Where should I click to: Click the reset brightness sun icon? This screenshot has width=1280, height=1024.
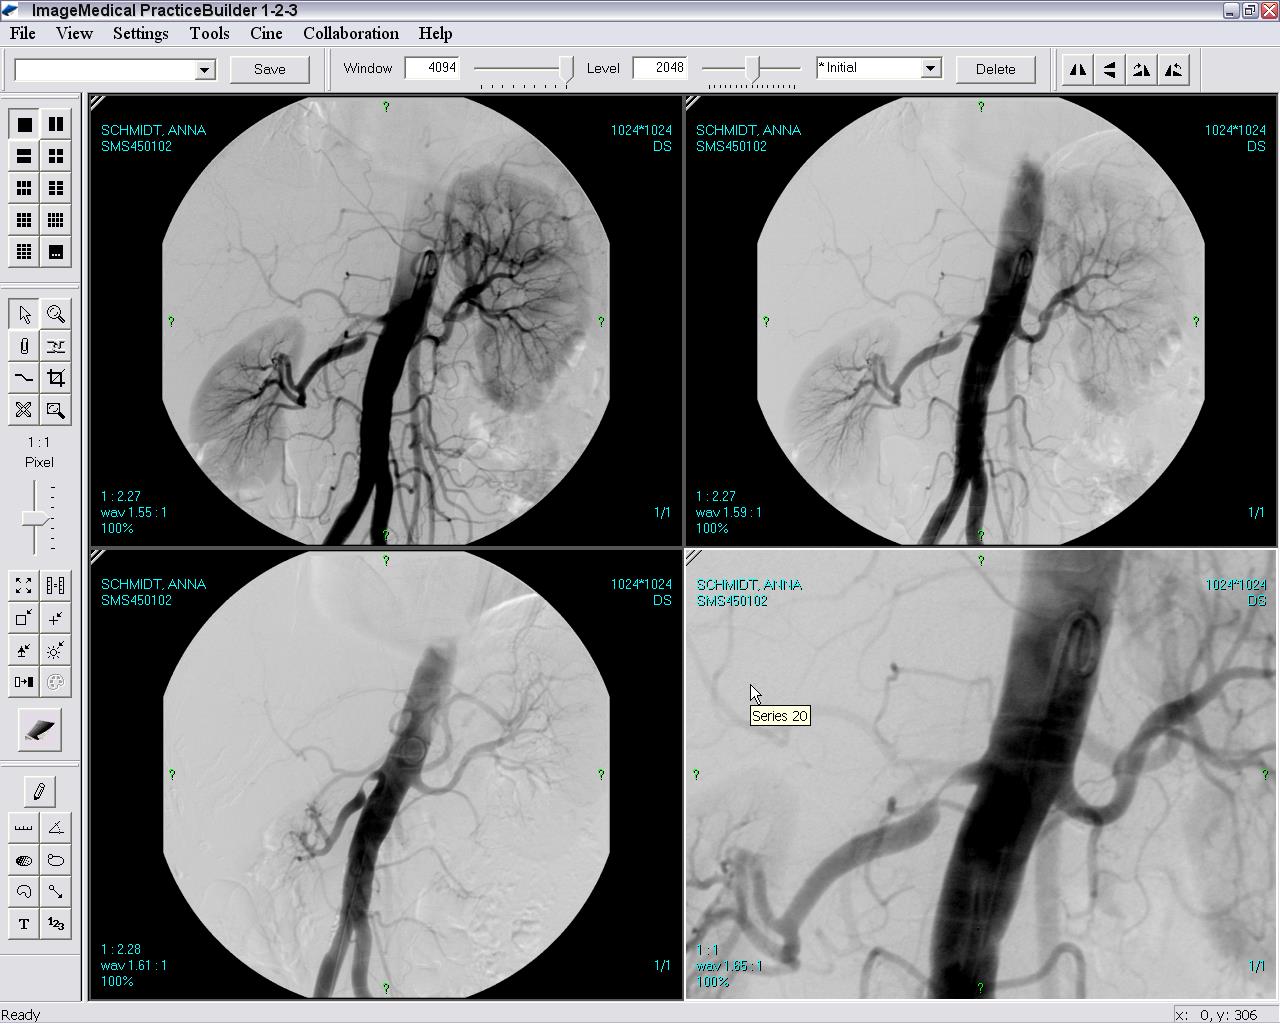pos(56,650)
